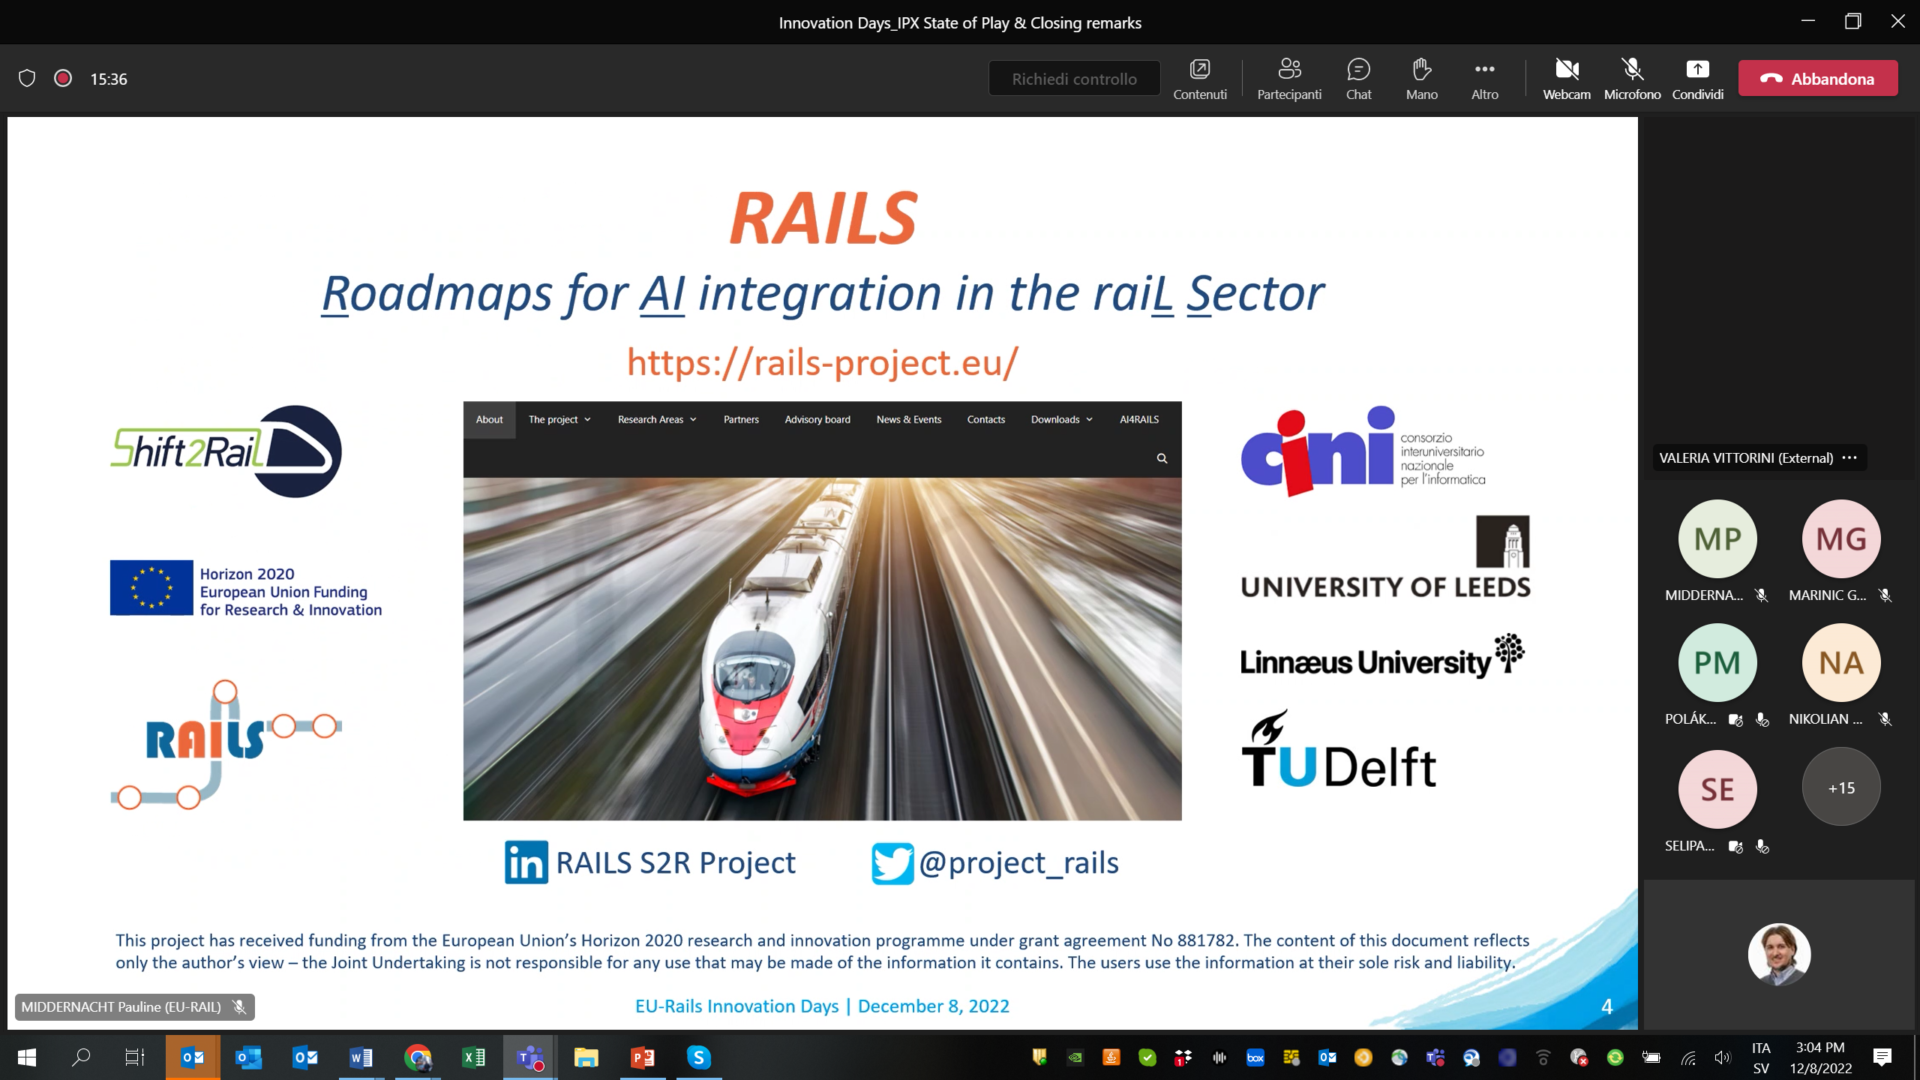Click the search icon on the RAILS navbar

coord(1161,457)
